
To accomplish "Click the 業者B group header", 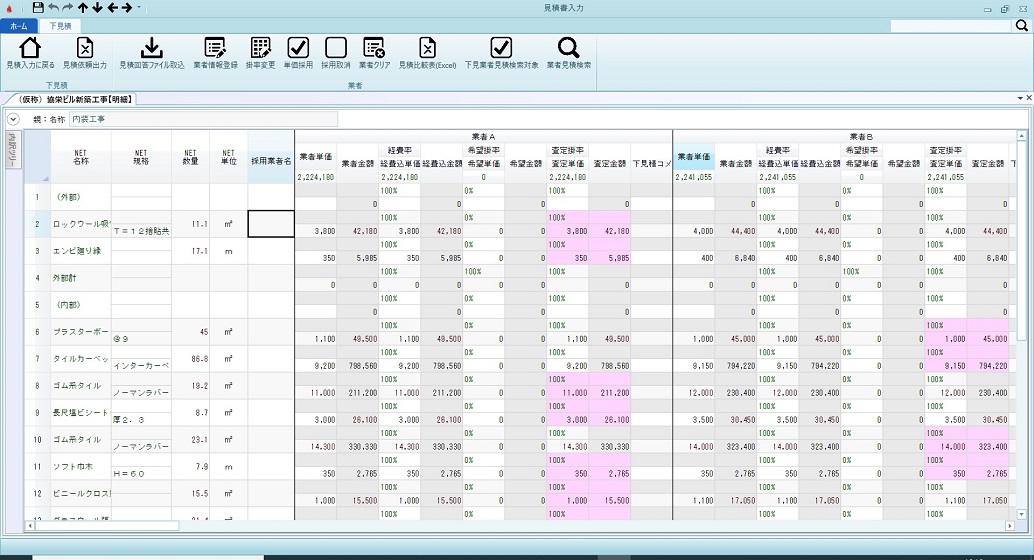I will (x=861, y=137).
